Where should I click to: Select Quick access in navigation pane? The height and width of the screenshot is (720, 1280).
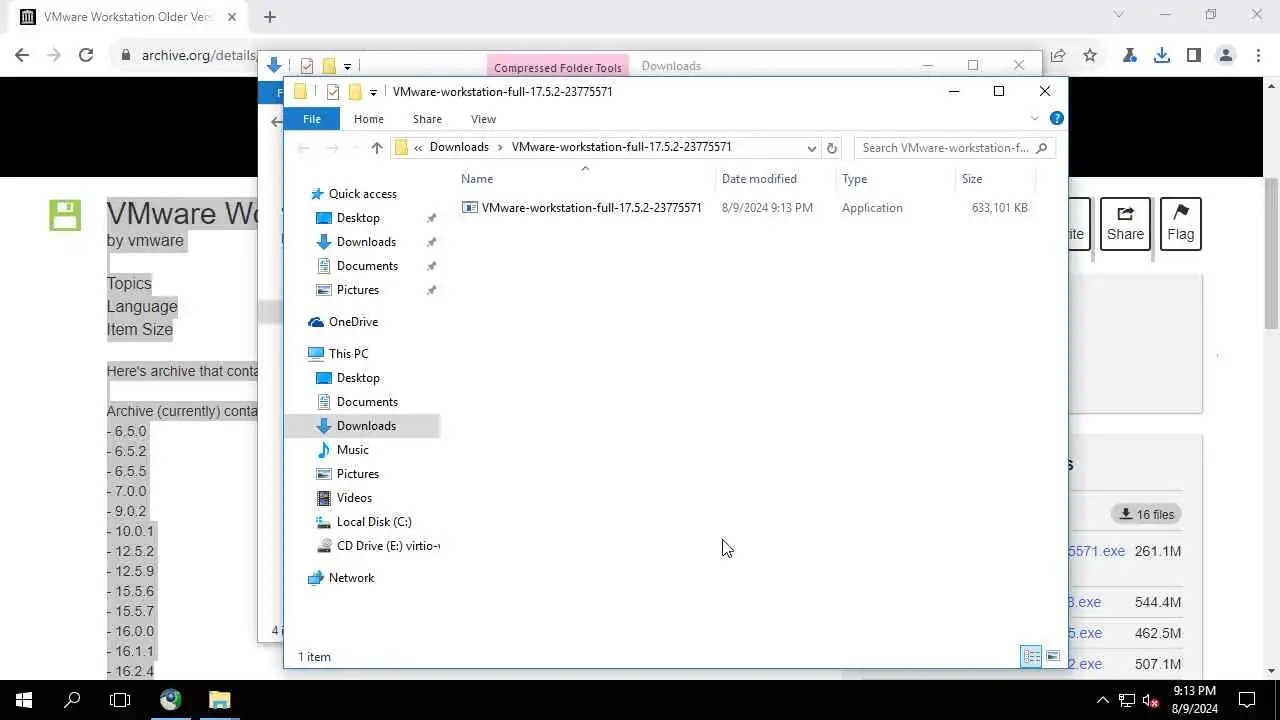click(x=362, y=194)
